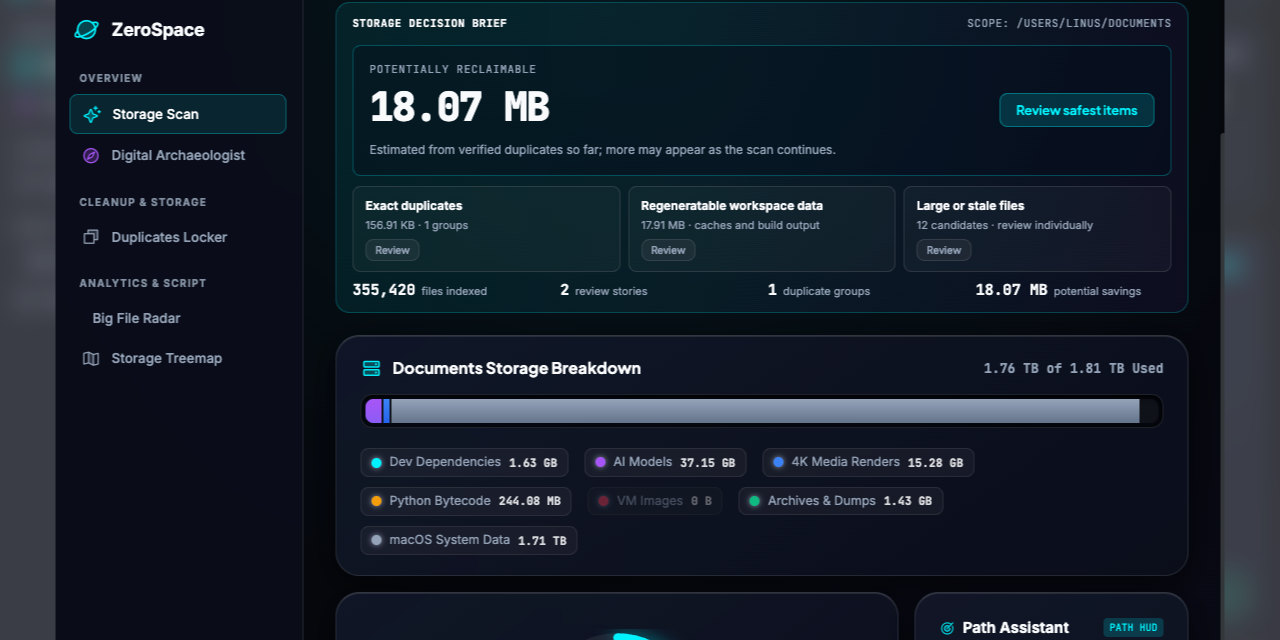Click the ZeroSpace planet logo icon

[x=87, y=30]
